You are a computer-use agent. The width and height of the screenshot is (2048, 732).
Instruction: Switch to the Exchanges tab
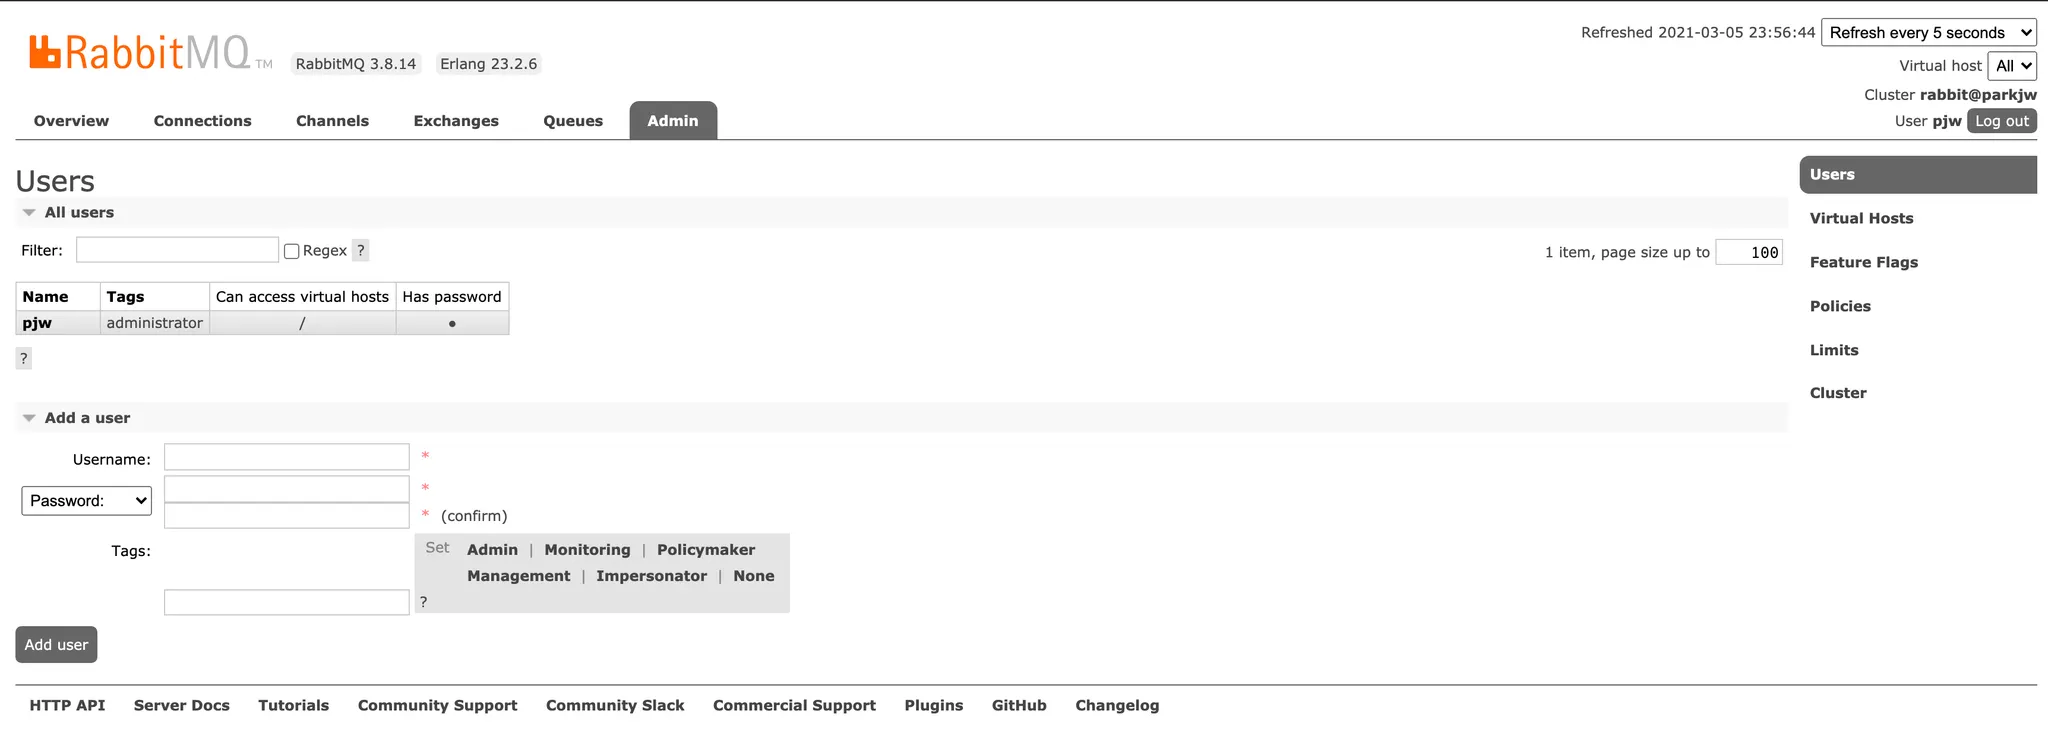[x=456, y=121]
